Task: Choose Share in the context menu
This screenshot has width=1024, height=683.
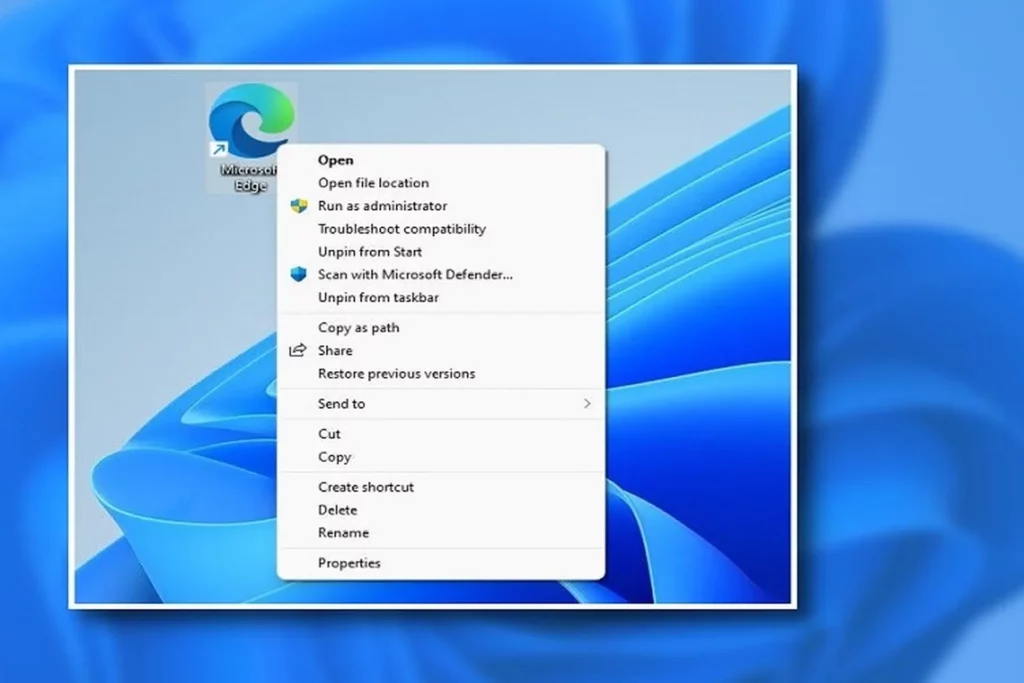Action: pyautogui.click(x=441, y=351)
